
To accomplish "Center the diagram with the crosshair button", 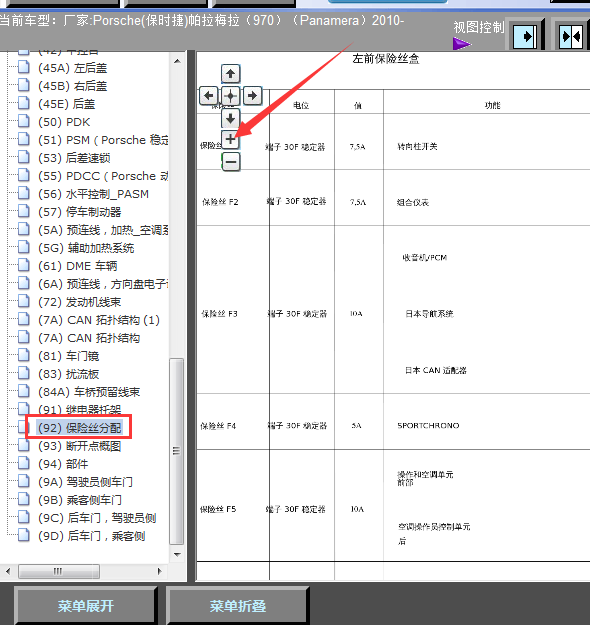I will click(230, 96).
